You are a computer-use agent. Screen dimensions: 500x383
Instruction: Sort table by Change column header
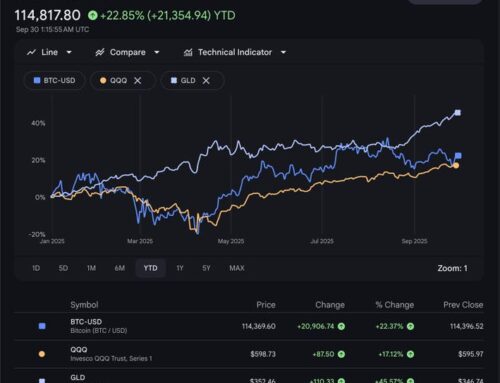(x=330, y=305)
